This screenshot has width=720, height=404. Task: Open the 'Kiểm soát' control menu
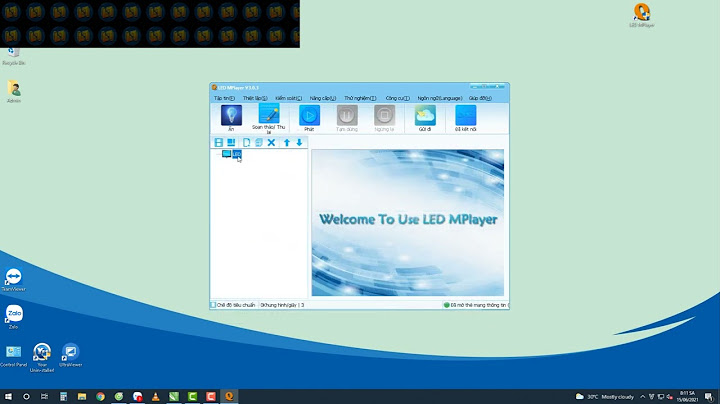[x=288, y=98]
